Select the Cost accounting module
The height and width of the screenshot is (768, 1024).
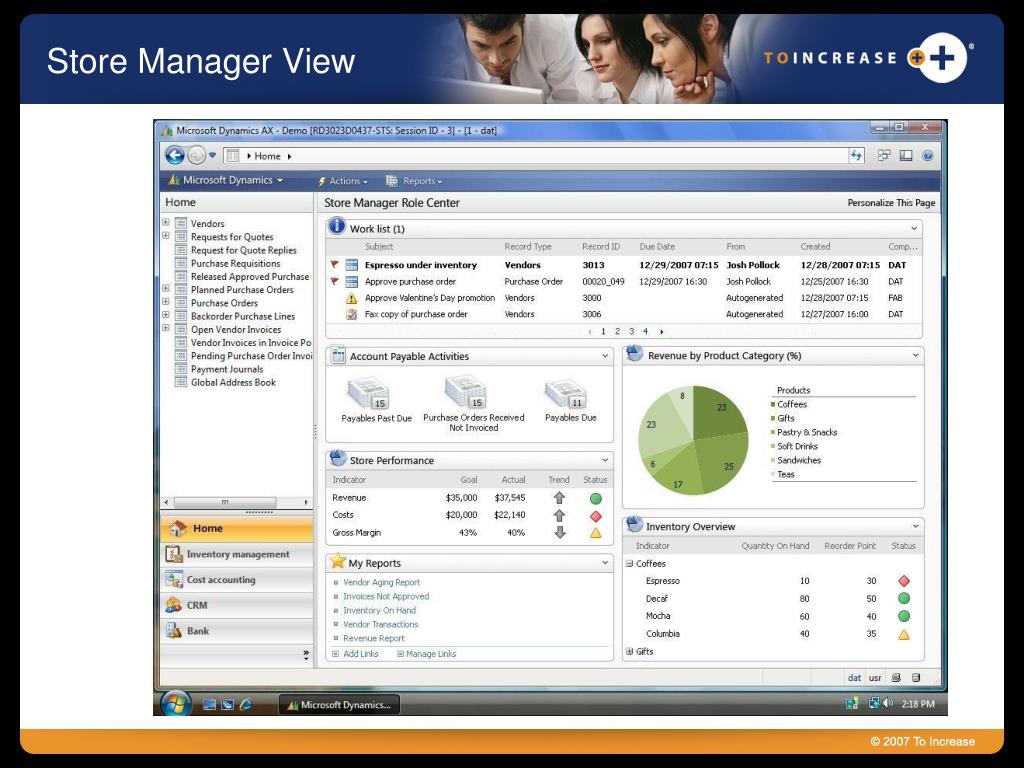pyautogui.click(x=236, y=579)
